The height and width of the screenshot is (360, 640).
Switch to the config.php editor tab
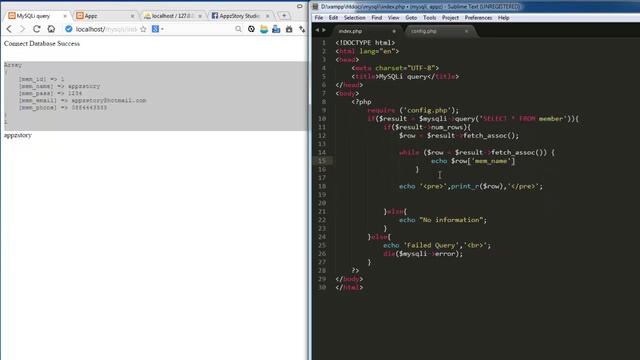(x=440, y=31)
